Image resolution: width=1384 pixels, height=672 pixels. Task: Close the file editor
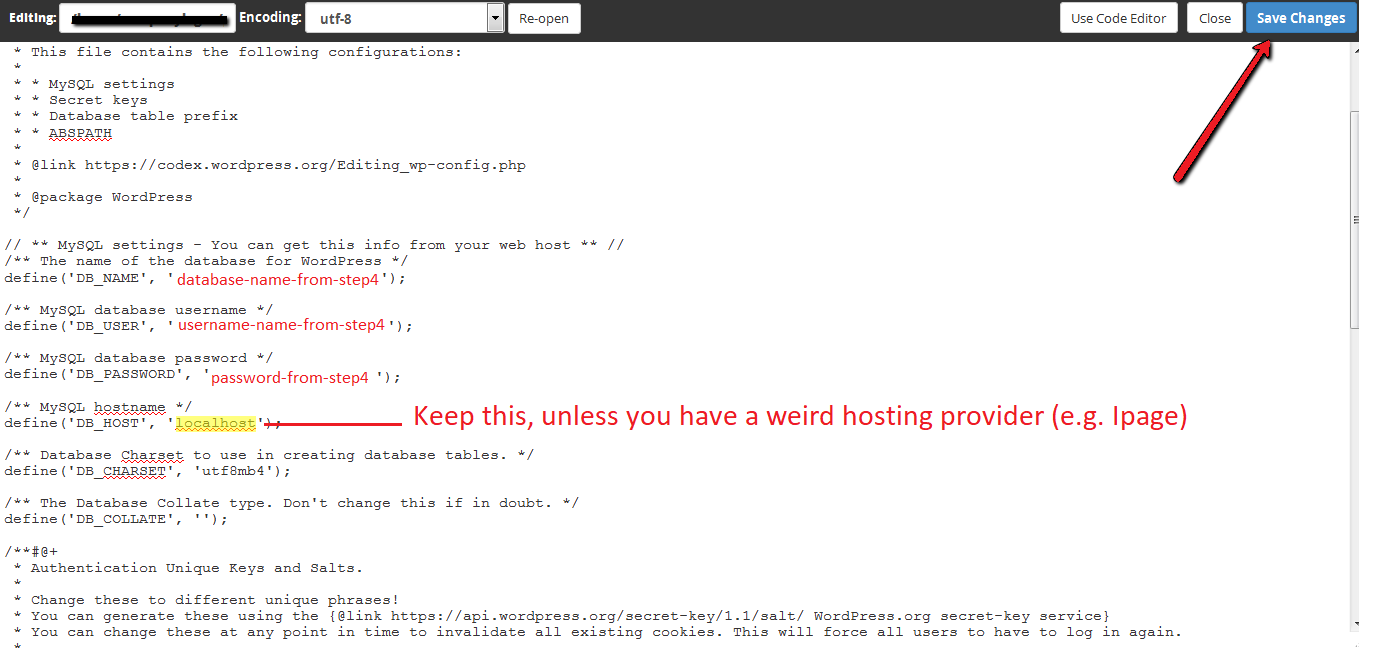1214,17
